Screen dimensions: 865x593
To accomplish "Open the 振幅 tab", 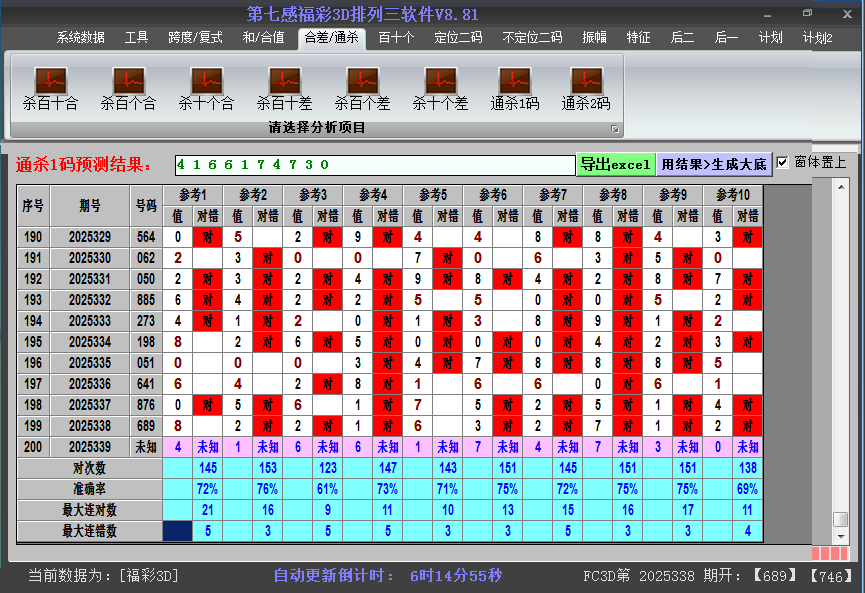I will (594, 38).
